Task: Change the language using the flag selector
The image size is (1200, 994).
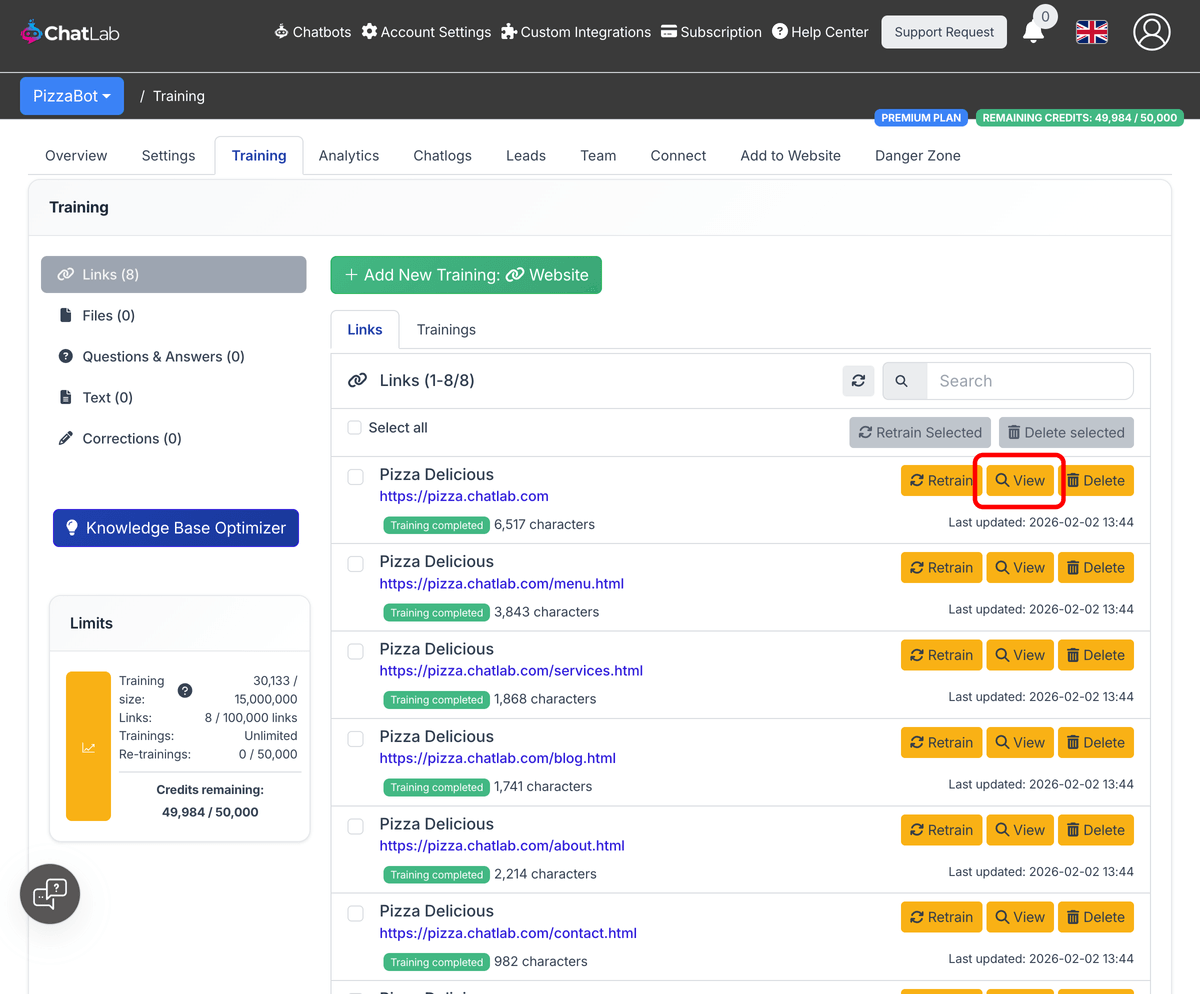Action: click(x=1091, y=31)
